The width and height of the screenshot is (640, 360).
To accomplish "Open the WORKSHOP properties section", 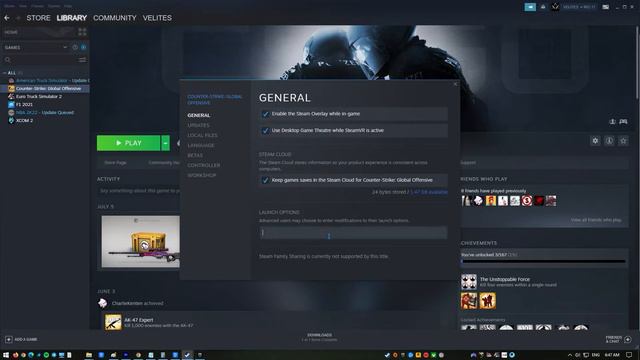I will (x=202, y=175).
